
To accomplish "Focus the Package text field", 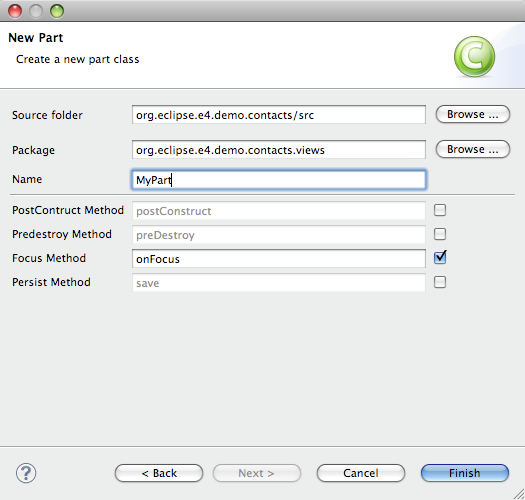I will click(x=279, y=149).
